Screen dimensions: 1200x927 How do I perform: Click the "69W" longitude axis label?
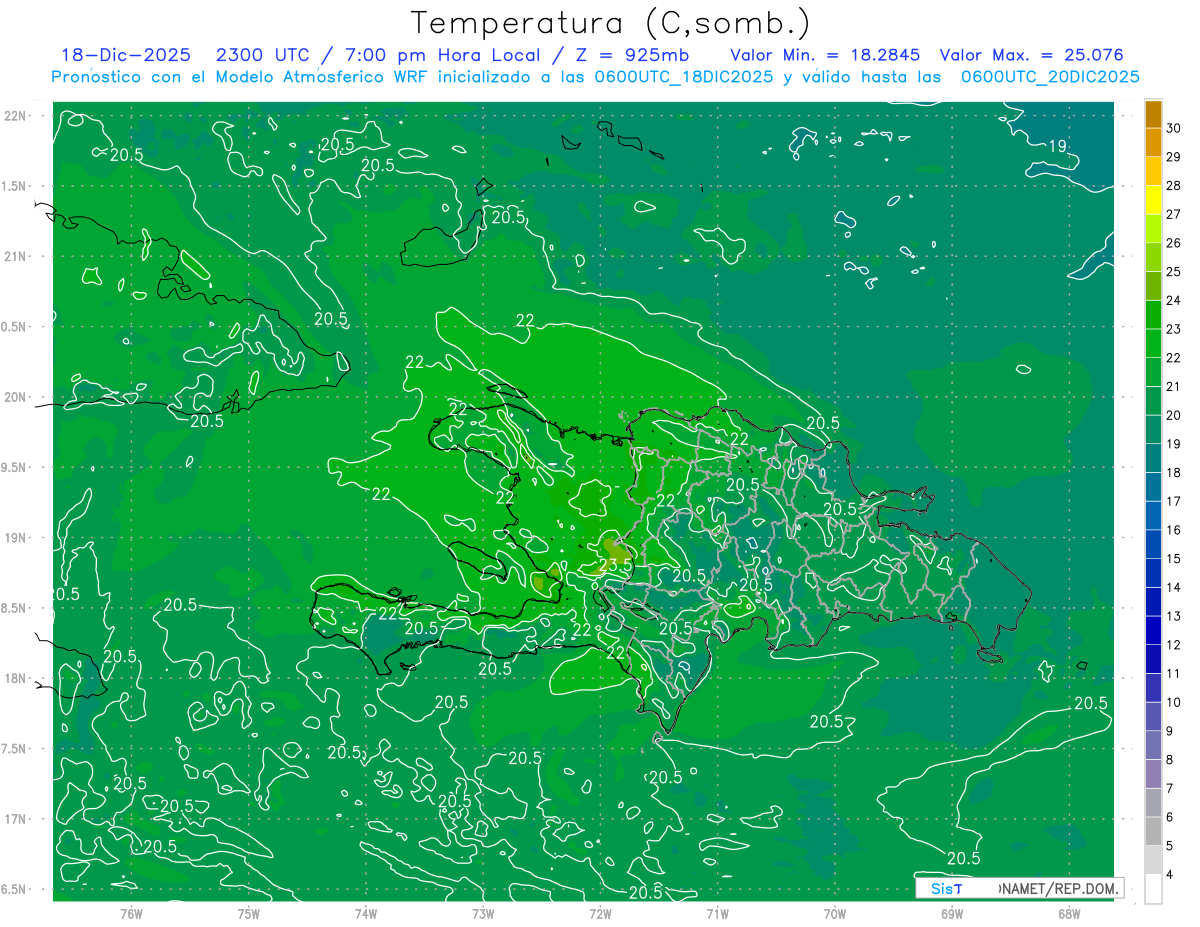tap(952, 913)
